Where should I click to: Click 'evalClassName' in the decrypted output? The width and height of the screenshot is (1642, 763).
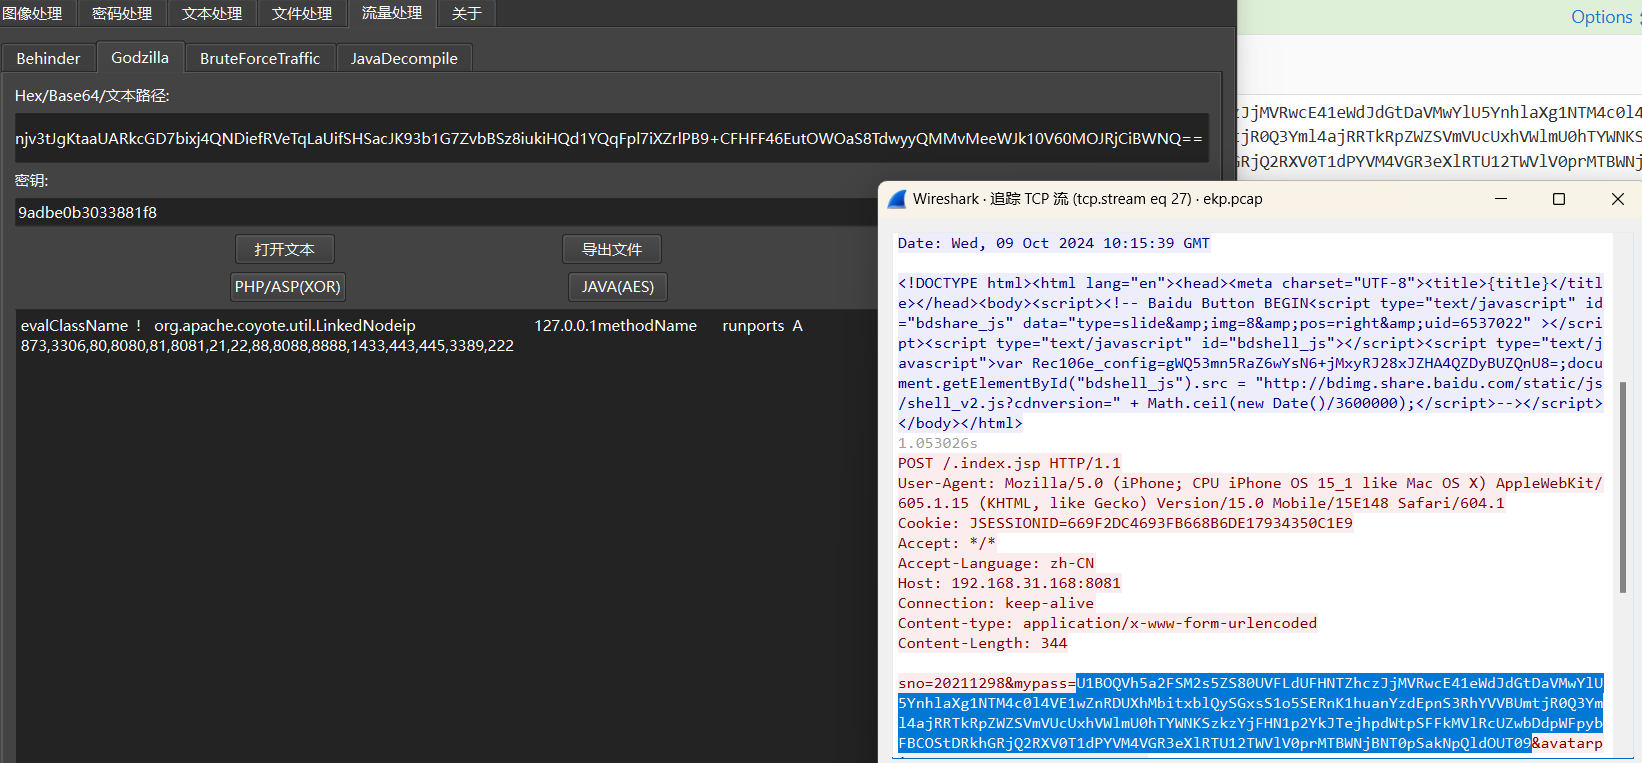coord(74,326)
